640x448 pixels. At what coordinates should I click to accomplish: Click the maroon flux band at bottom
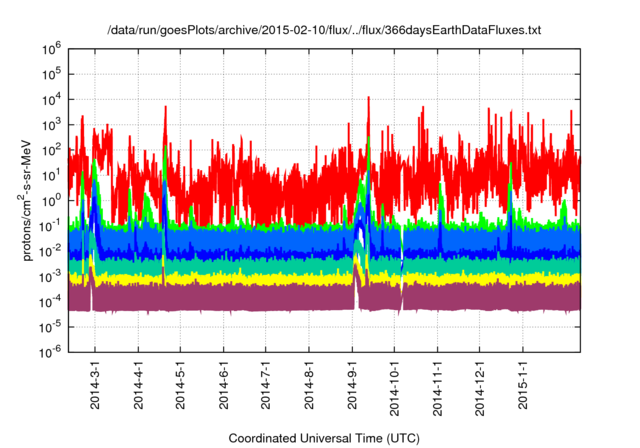coord(250,297)
